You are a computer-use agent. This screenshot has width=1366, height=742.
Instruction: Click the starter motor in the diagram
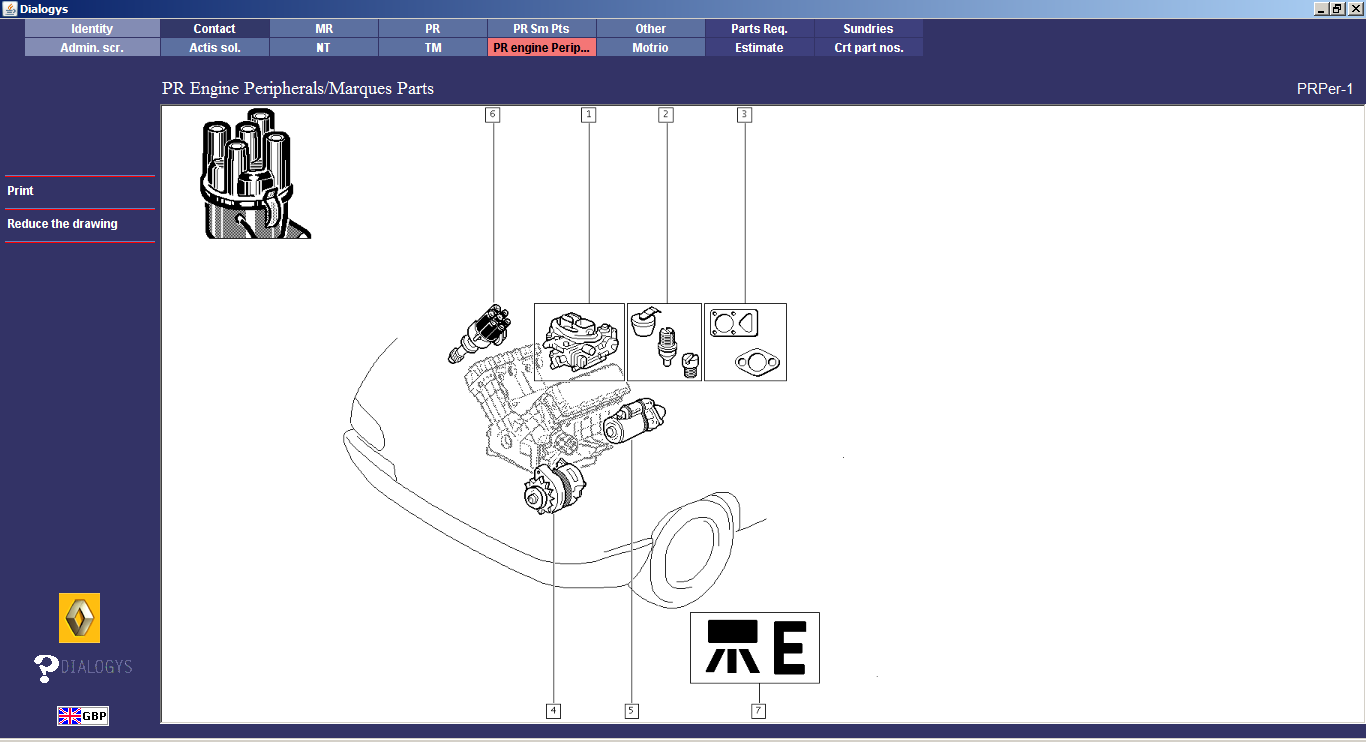point(634,421)
